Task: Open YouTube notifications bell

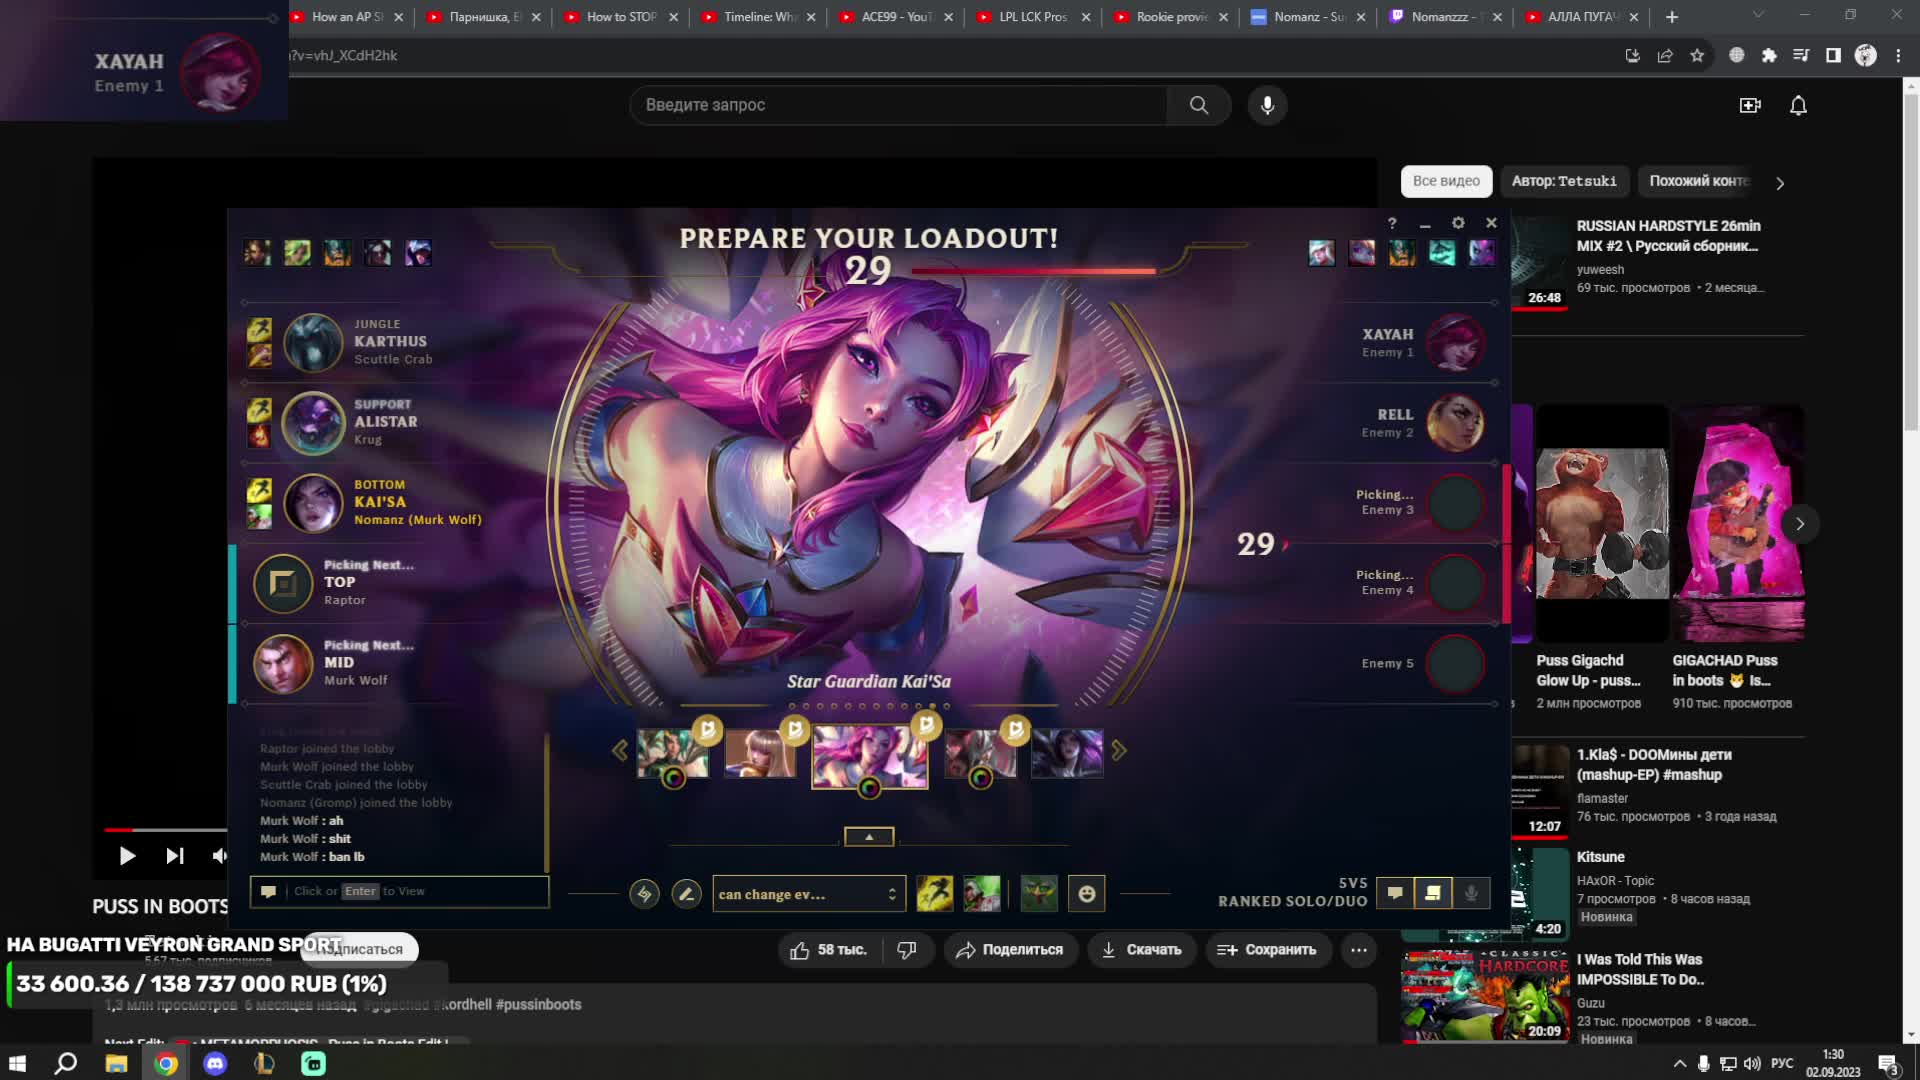Action: (x=1798, y=105)
